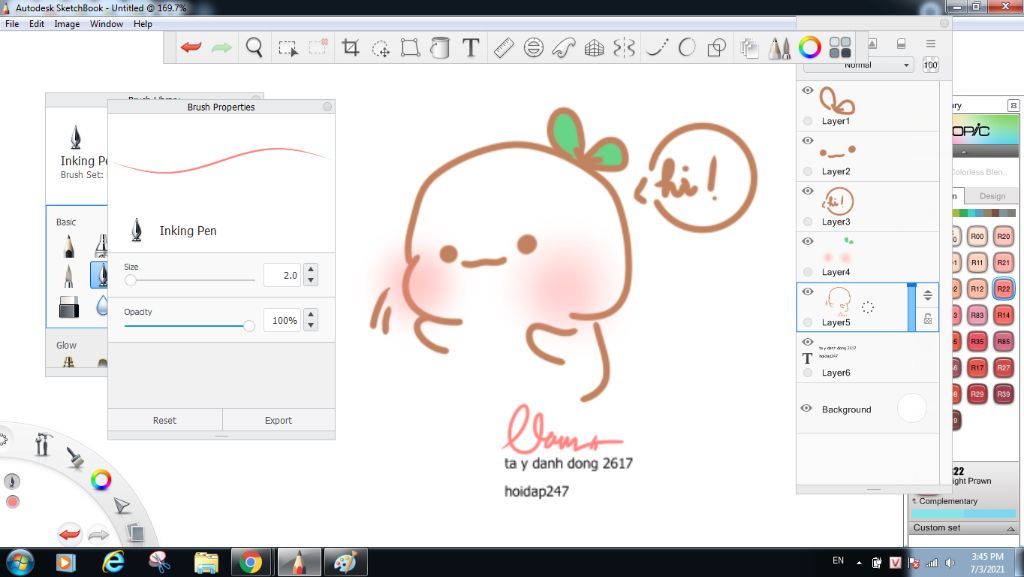Click the Windows Start button
1024x577 pixels.
[x=19, y=562]
